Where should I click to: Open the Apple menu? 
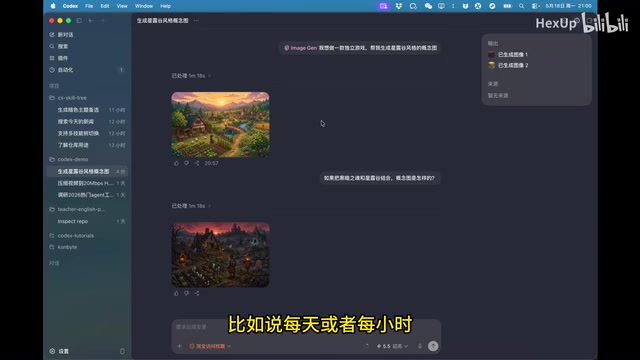pyautogui.click(x=53, y=6)
